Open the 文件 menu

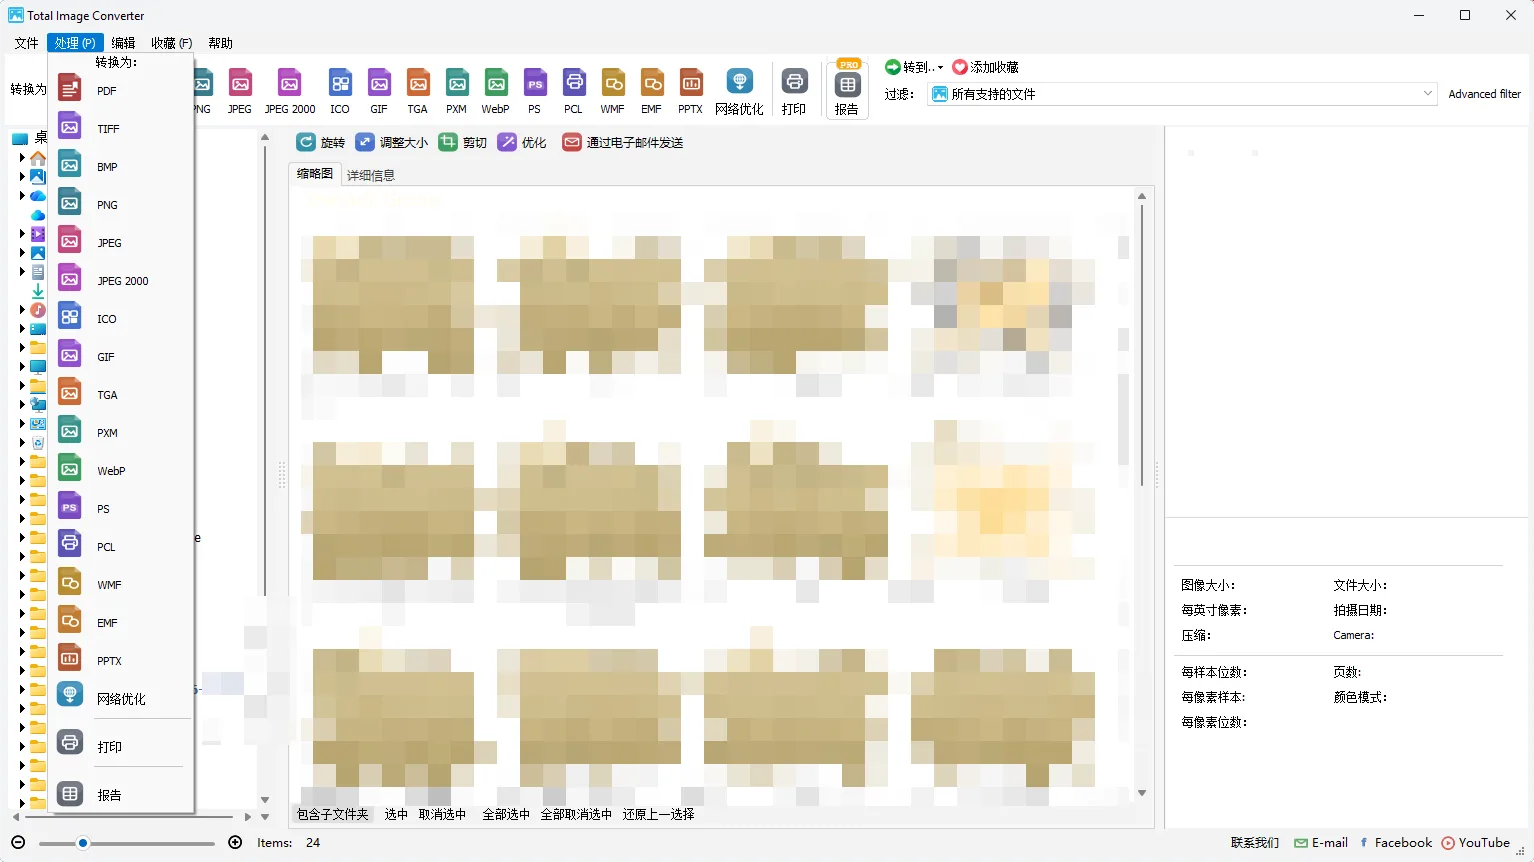tap(26, 43)
